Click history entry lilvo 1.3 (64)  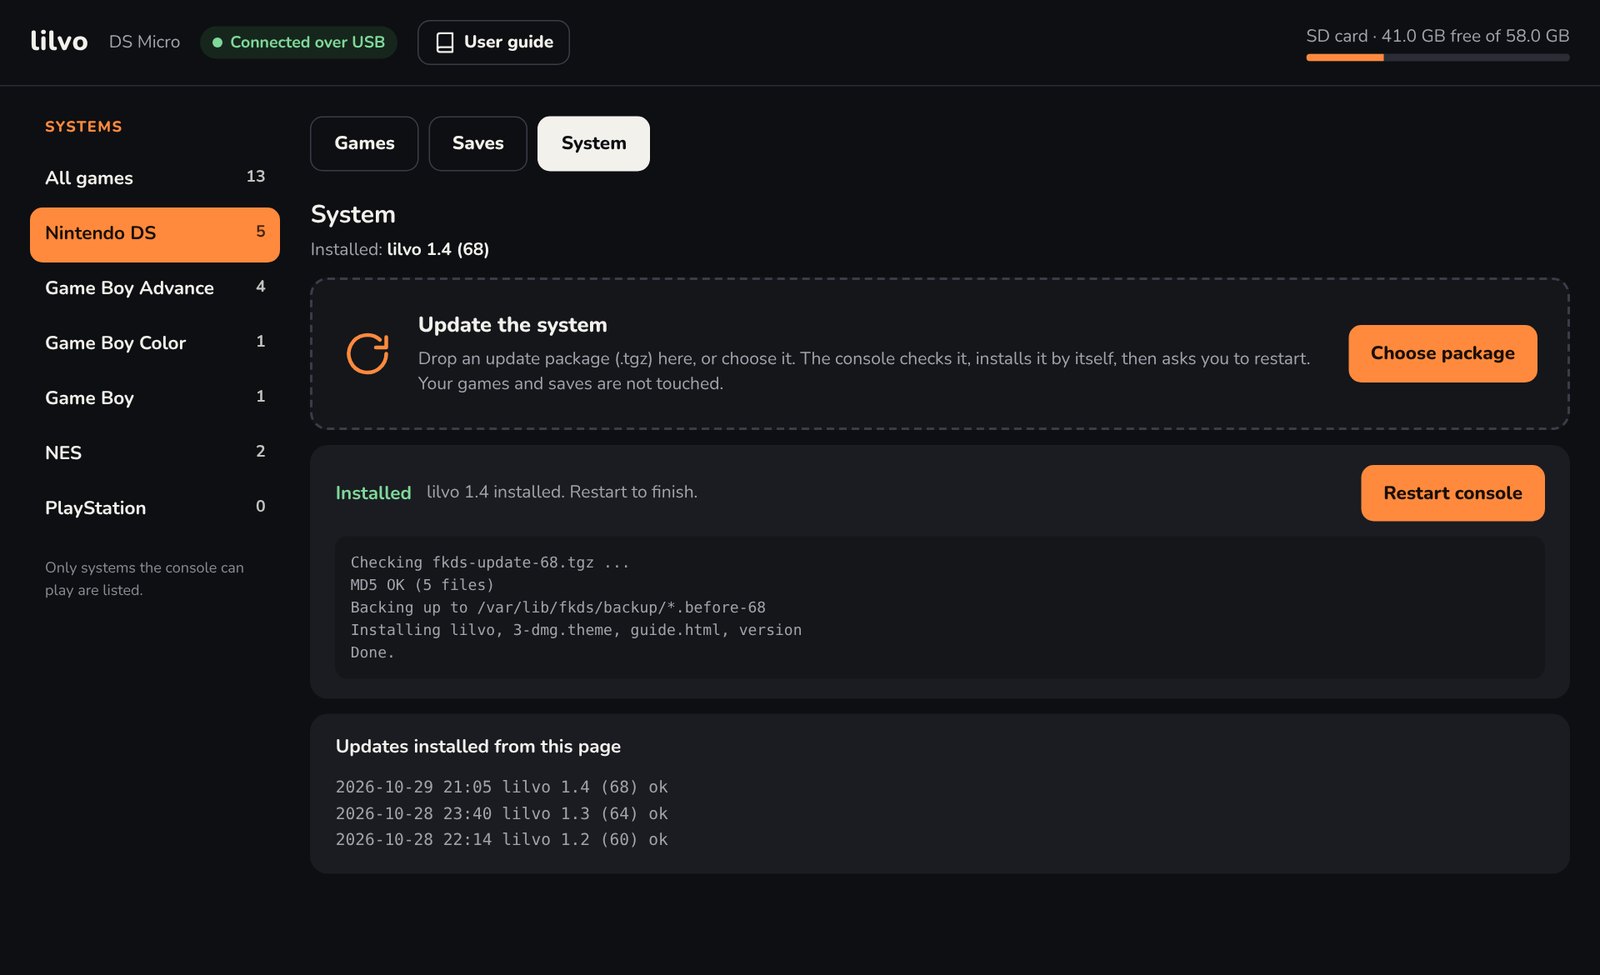(502, 813)
